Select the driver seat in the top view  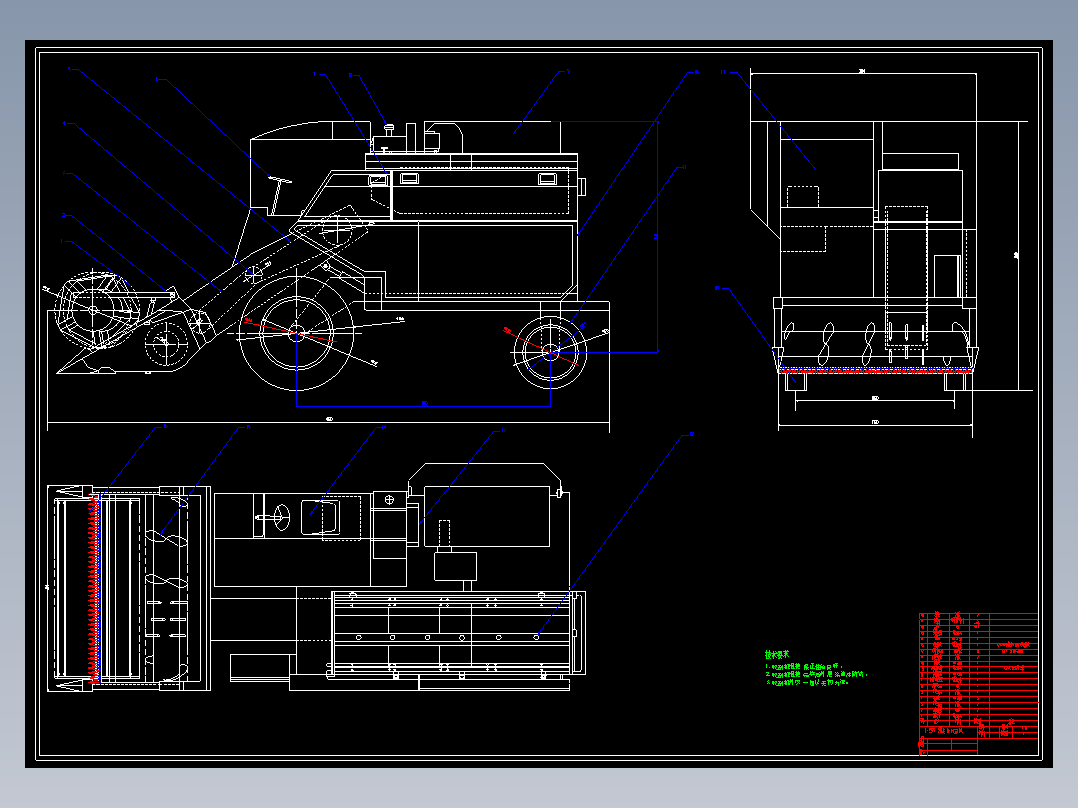tap(320, 517)
